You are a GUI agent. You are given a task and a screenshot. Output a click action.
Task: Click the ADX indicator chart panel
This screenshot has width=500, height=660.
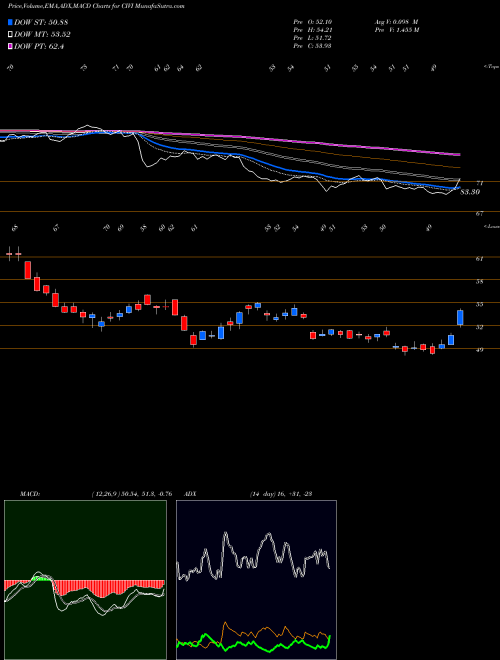256,580
